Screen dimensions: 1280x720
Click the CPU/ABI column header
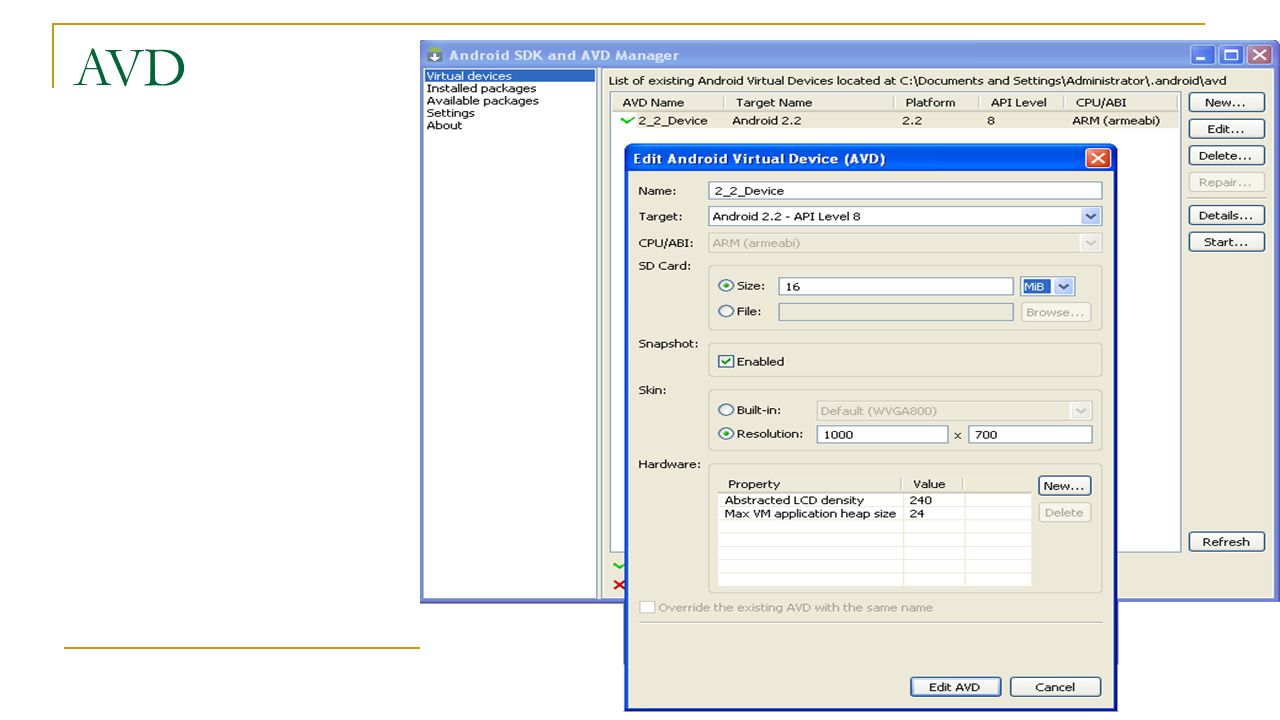pyautogui.click(x=1101, y=102)
